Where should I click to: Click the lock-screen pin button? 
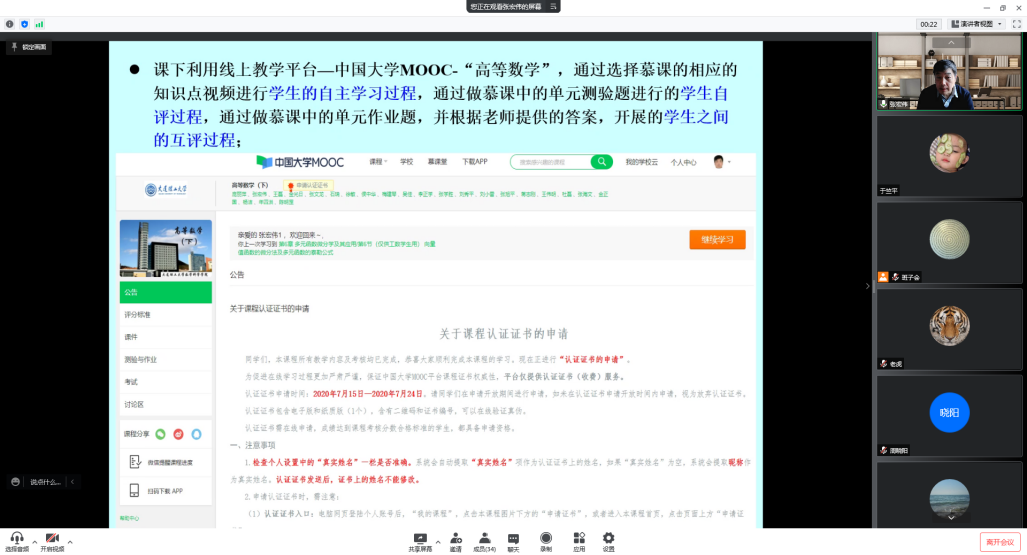28,47
